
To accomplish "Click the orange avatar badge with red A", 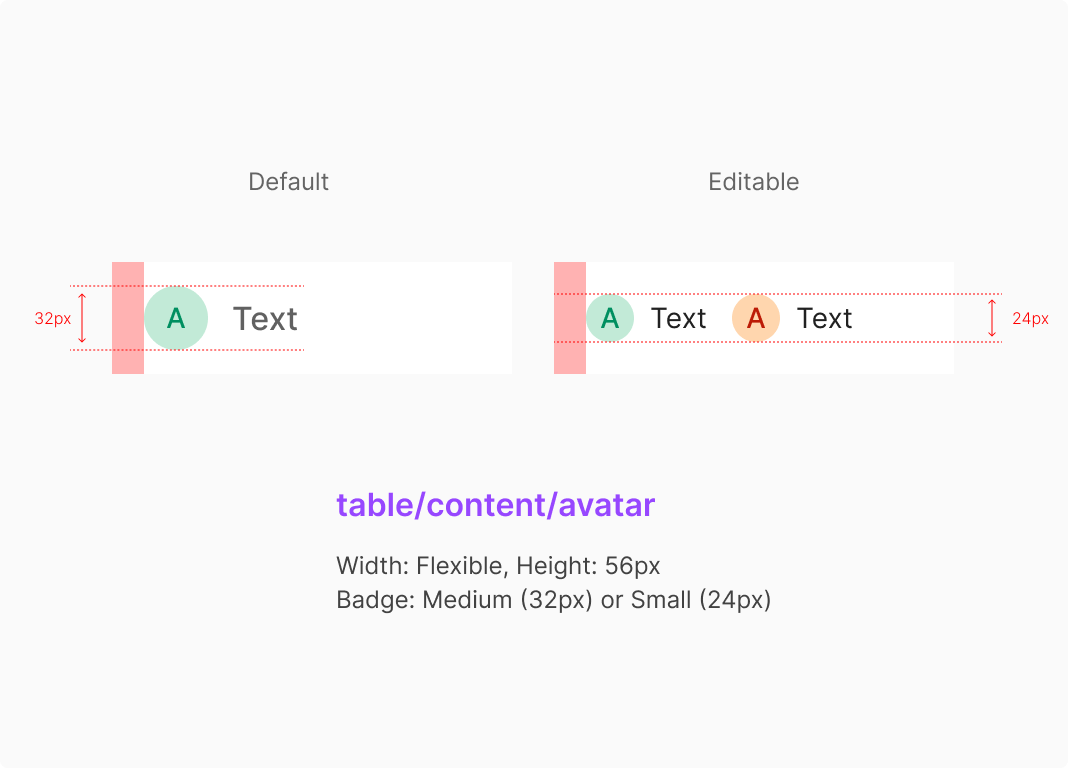I will tap(756, 318).
